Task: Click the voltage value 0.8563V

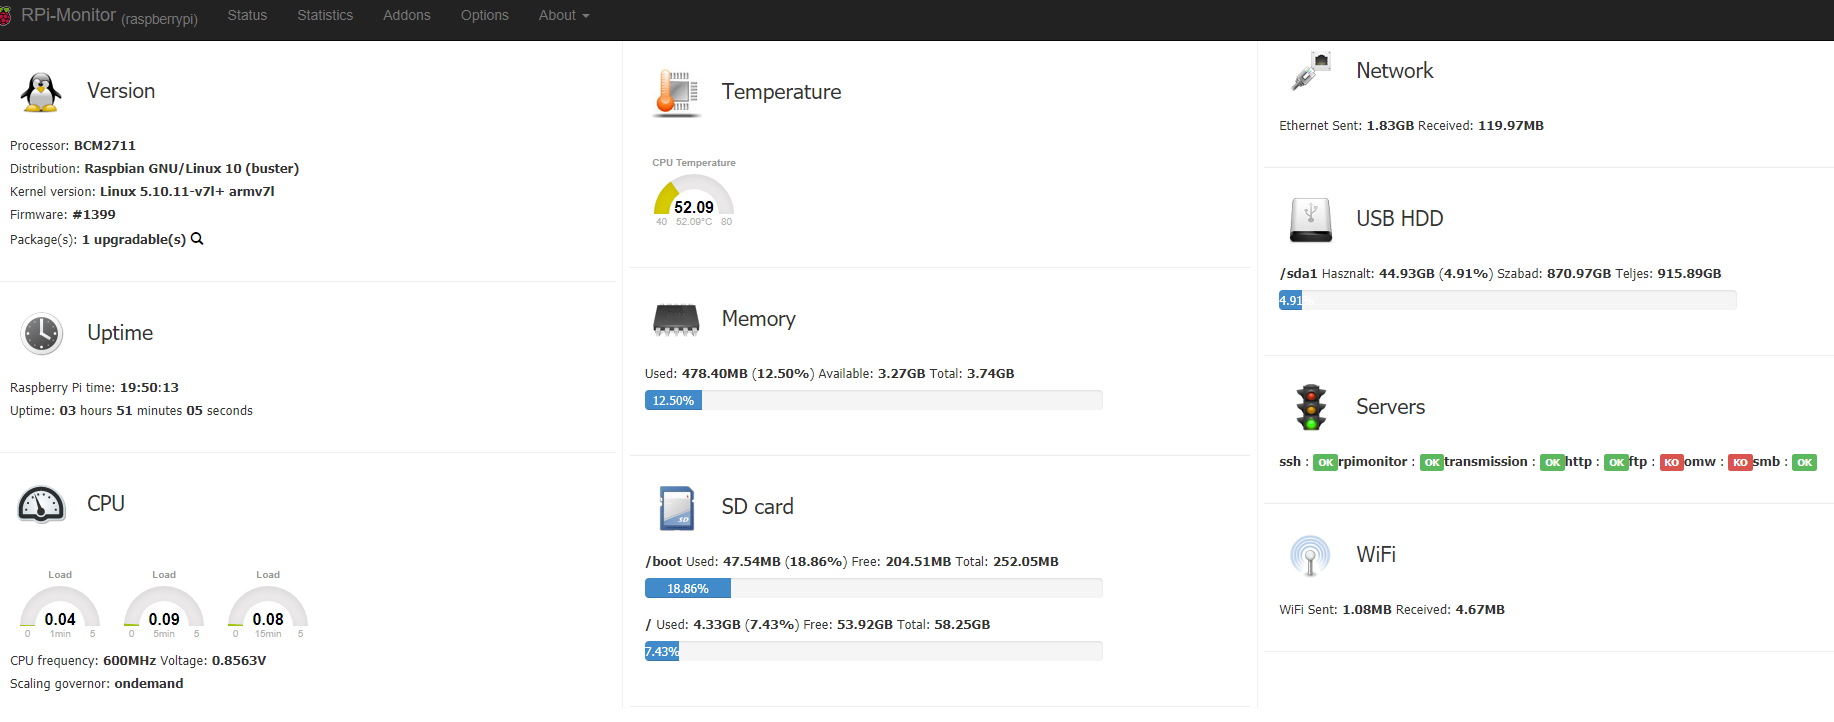Action: pos(239,661)
